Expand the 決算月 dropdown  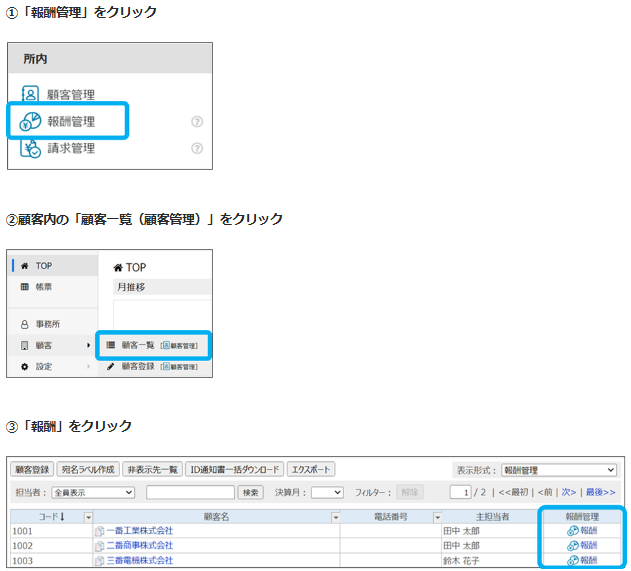[326, 492]
